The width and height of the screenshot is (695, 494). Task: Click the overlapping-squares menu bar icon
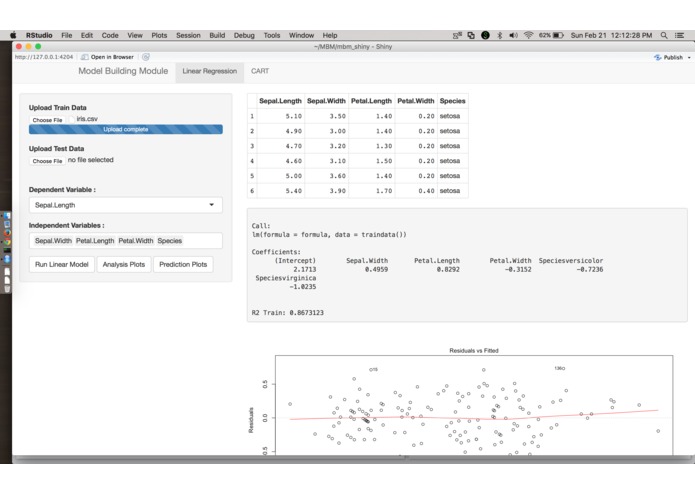(x=471, y=35)
